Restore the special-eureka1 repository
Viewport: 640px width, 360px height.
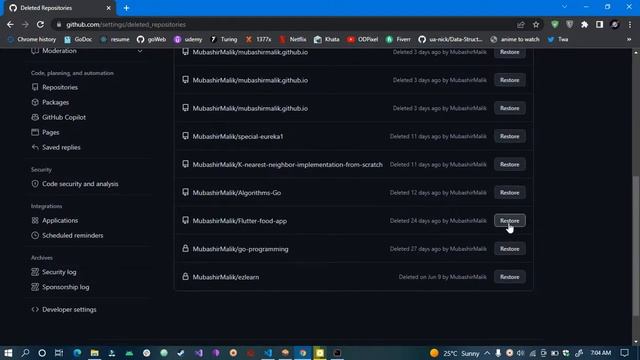point(509,136)
